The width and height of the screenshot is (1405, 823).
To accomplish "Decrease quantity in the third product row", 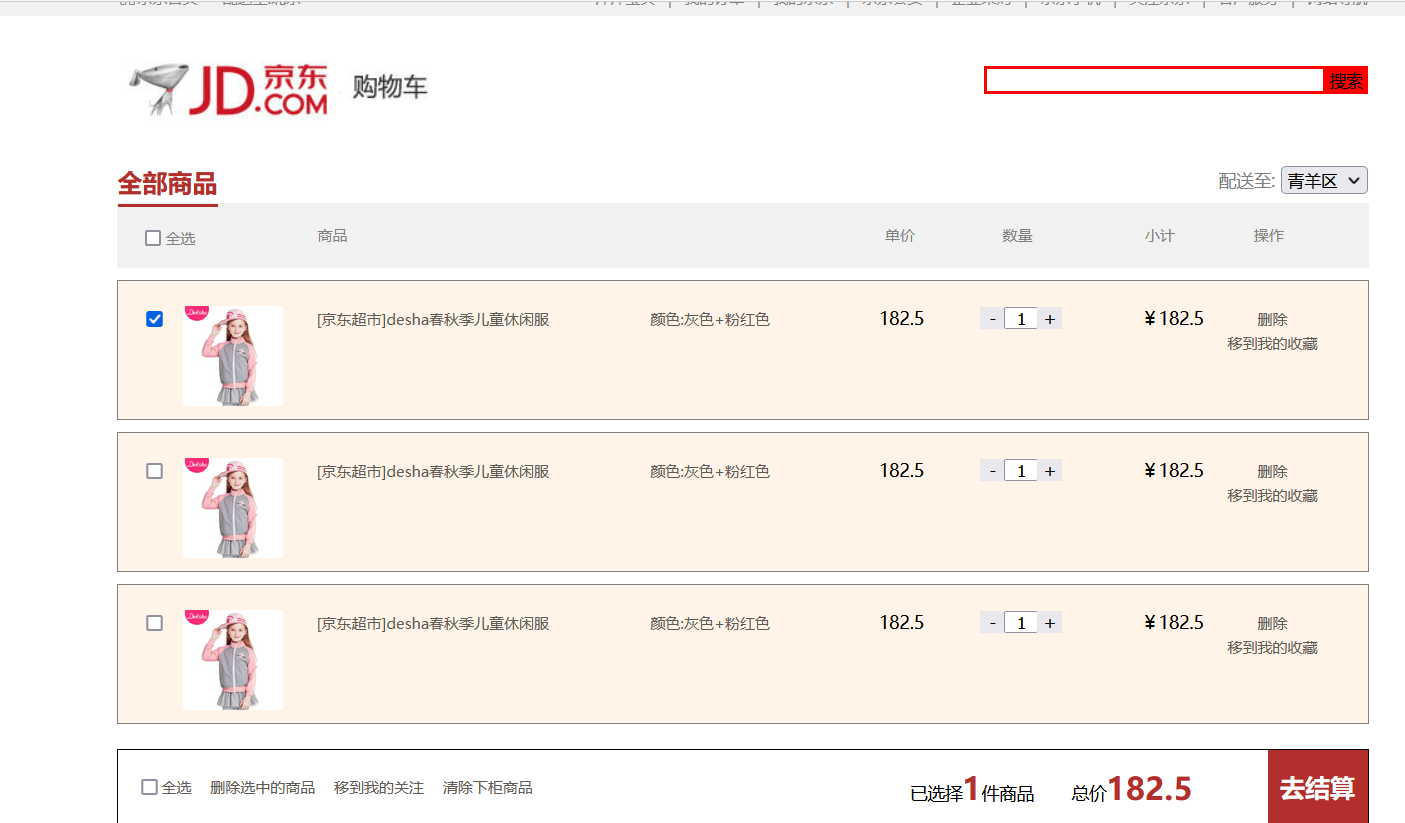I will tap(992, 623).
